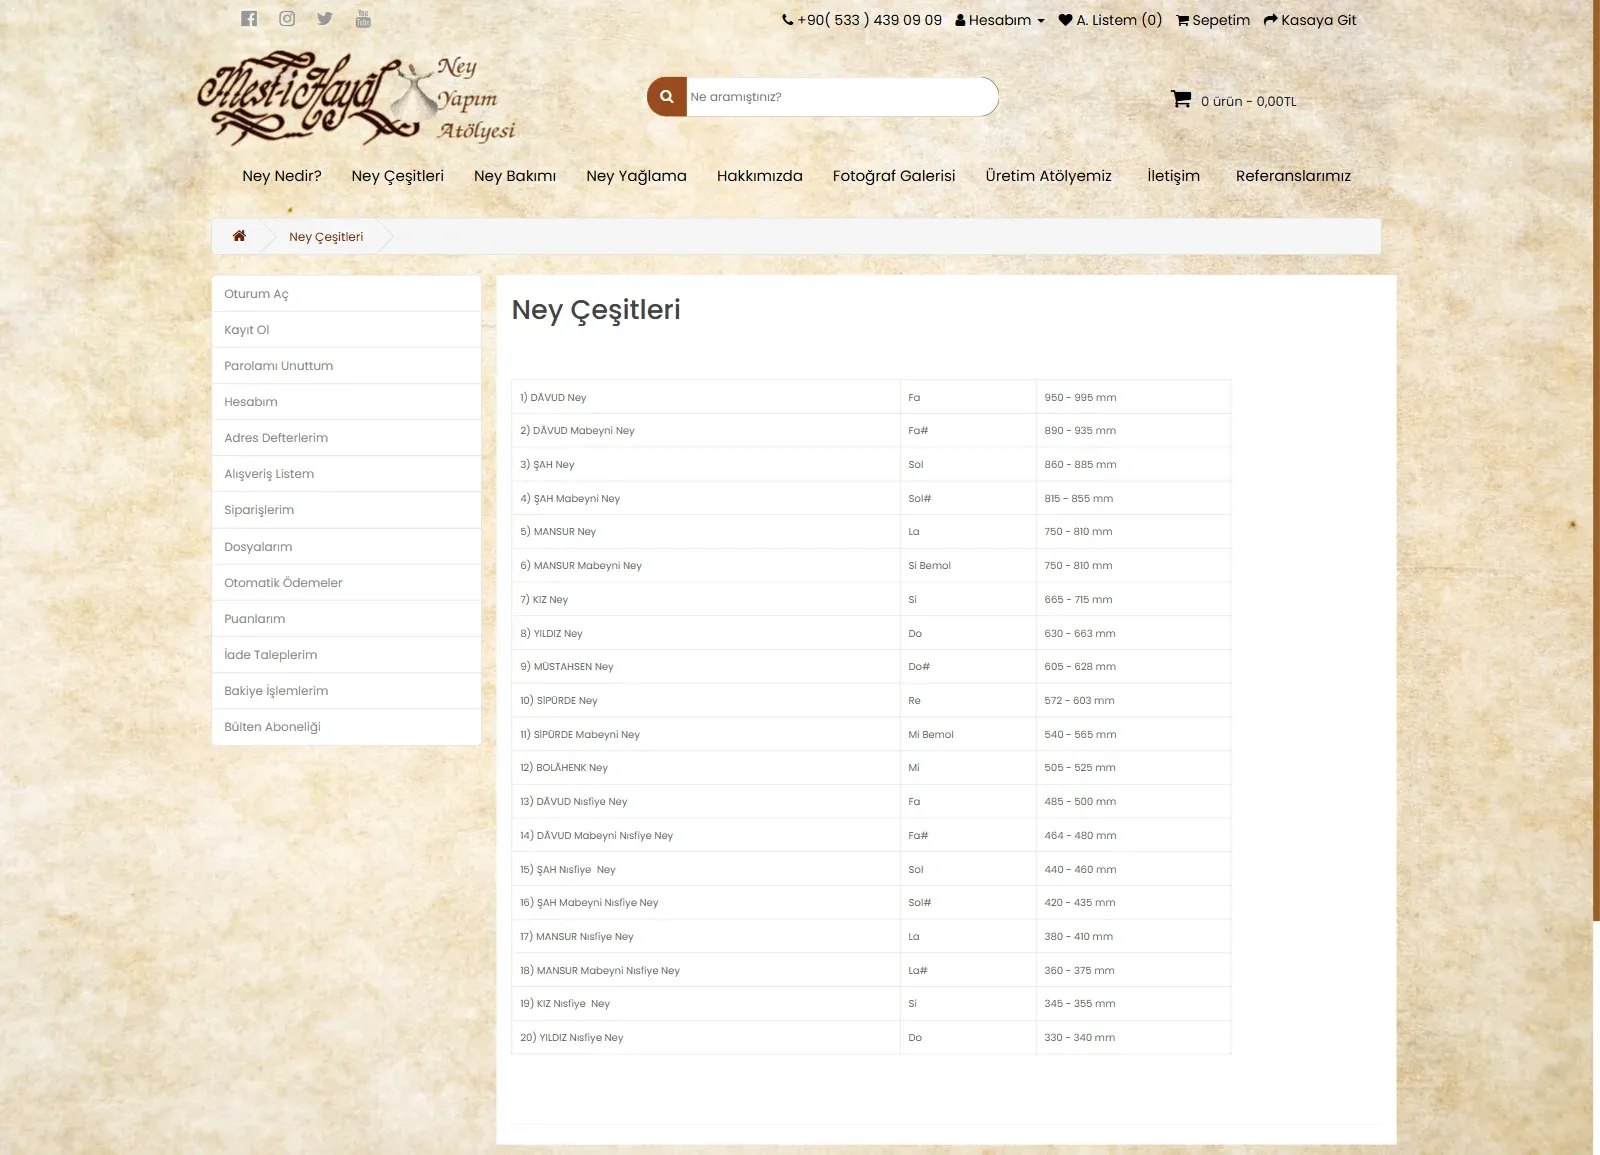1600x1155 pixels.
Task: Click the shopping cart icon
Action: [1181, 99]
